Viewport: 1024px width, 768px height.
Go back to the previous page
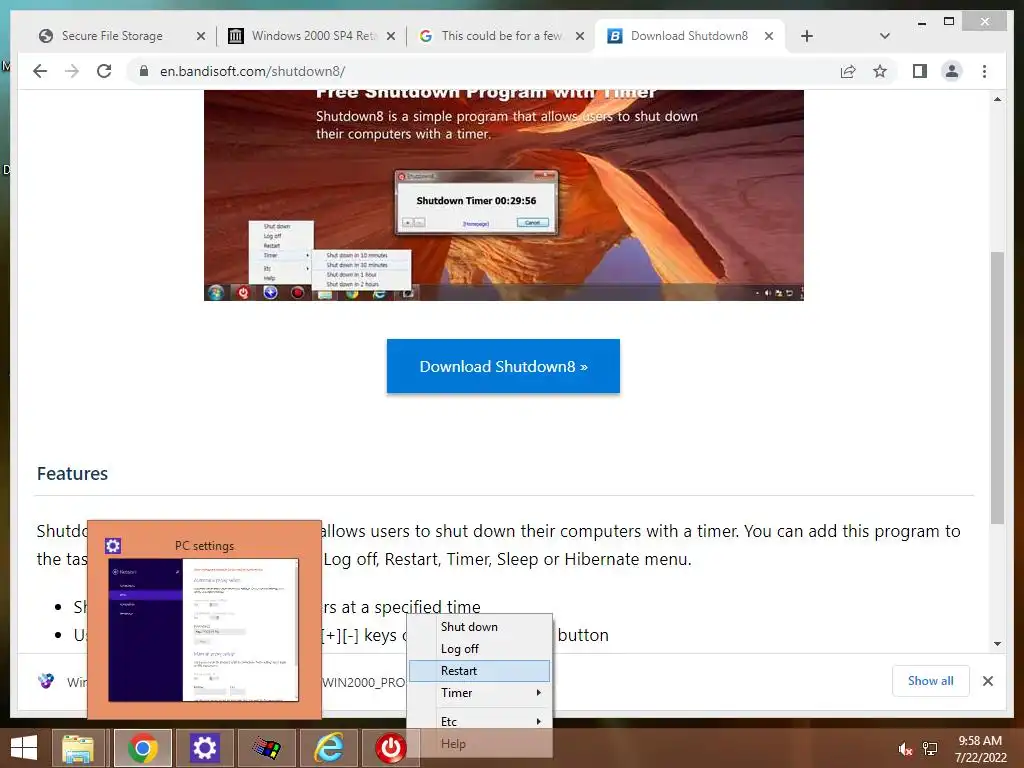click(40, 71)
